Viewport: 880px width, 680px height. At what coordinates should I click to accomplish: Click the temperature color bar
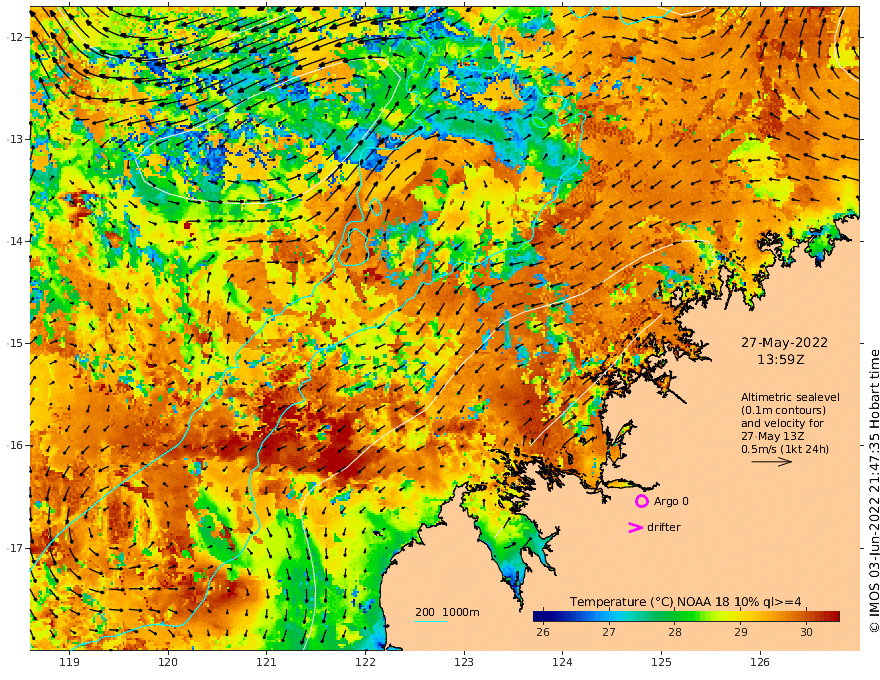pyautogui.click(x=686, y=617)
